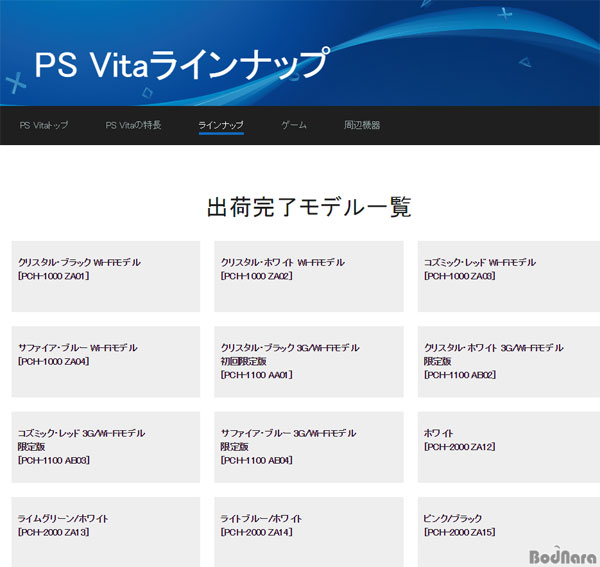Go to the ゲーム navigation tab
The height and width of the screenshot is (567, 600).
point(294,125)
